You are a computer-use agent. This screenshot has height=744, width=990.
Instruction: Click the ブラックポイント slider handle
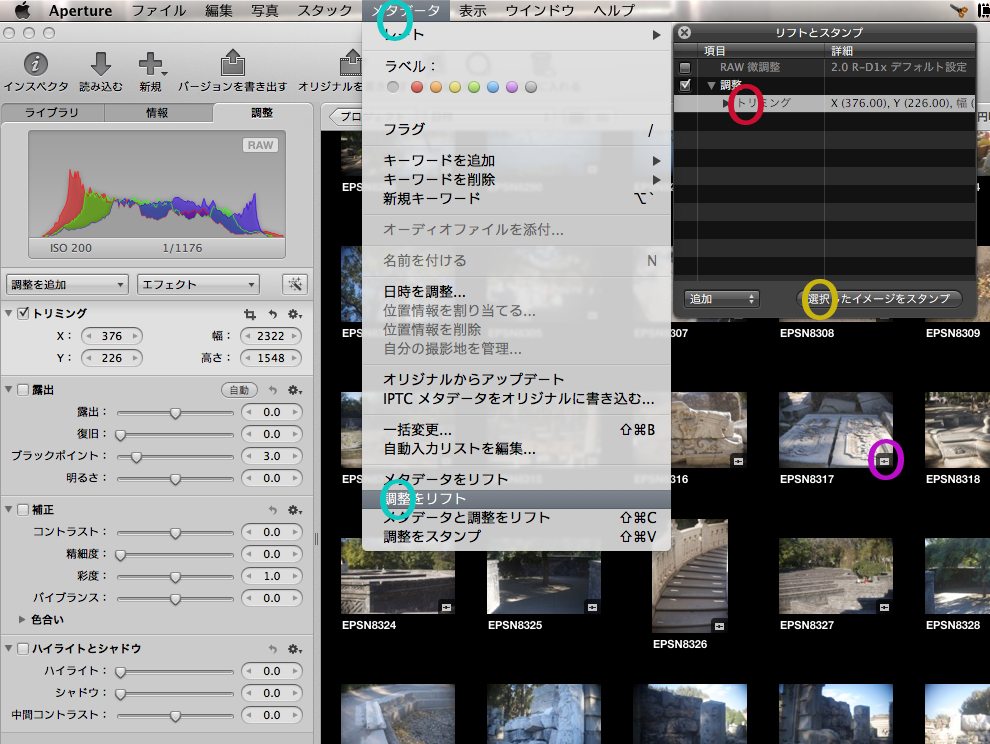(136, 457)
